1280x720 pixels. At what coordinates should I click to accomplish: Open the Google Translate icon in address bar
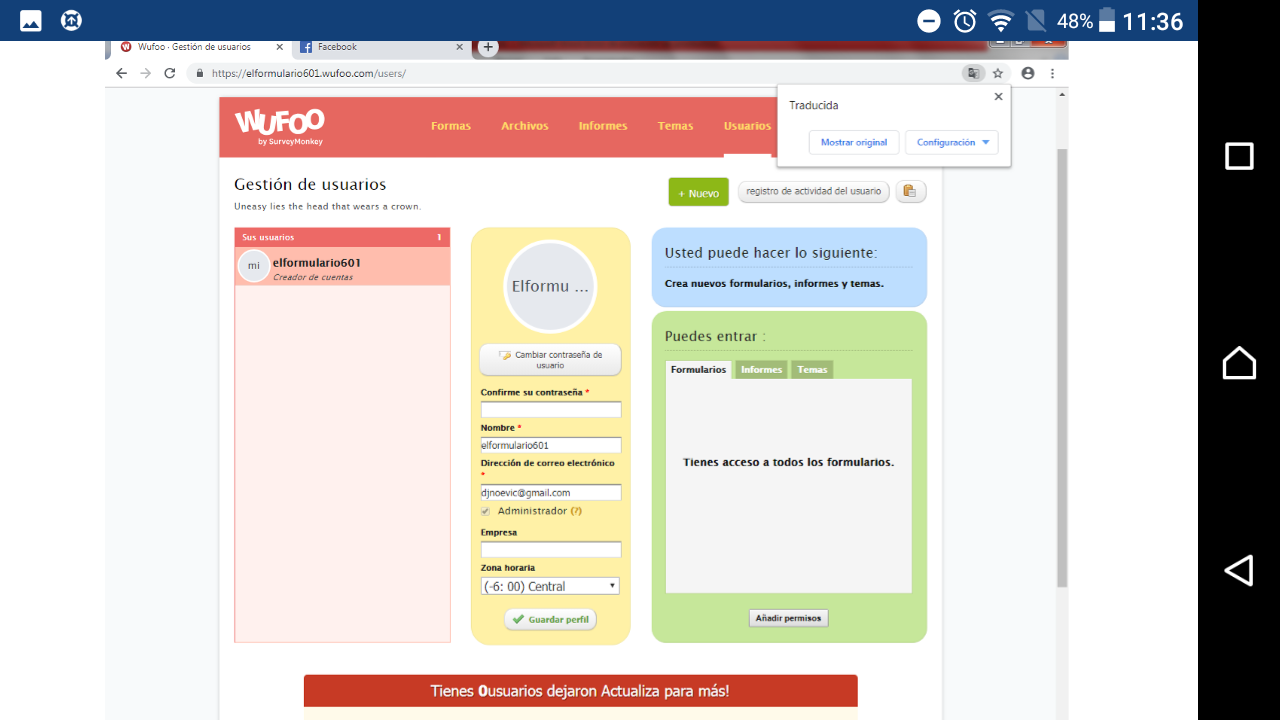pyautogui.click(x=973, y=73)
